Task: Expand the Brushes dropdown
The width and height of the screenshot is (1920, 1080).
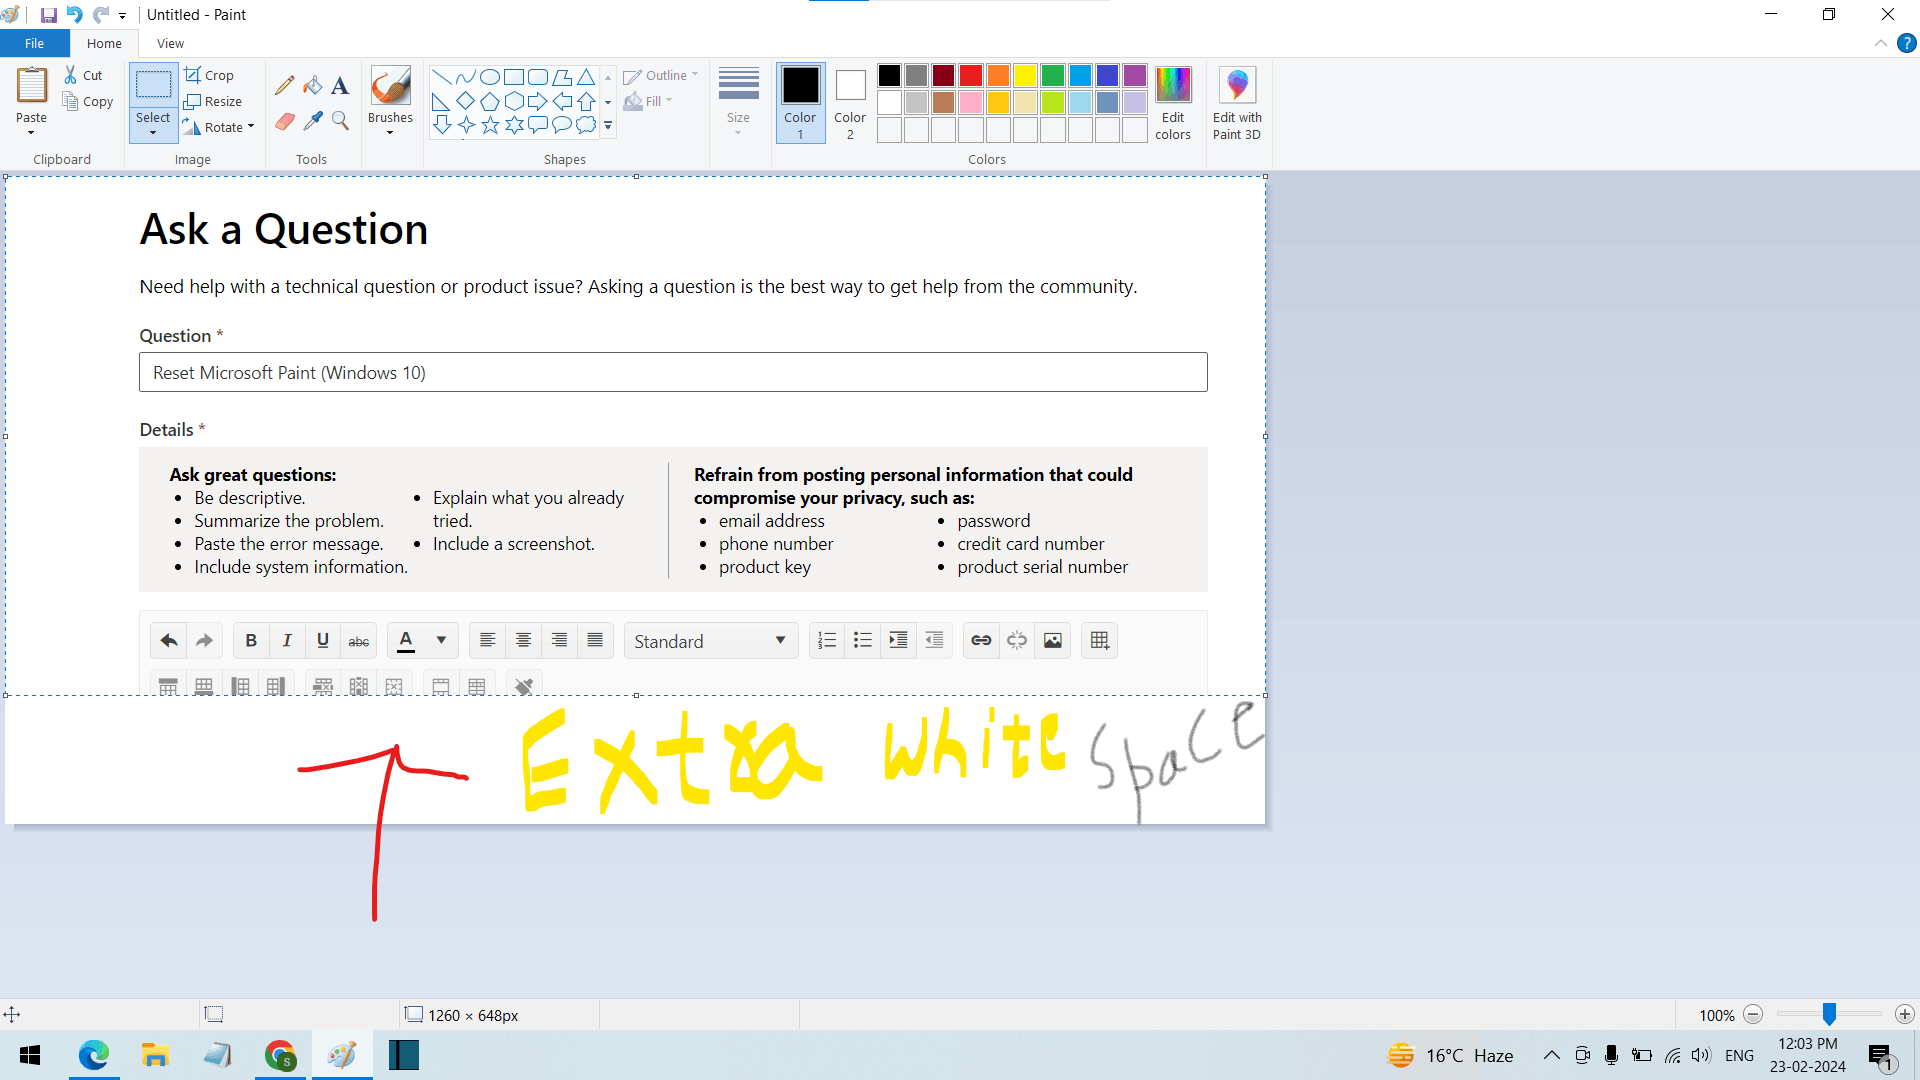Action: [x=390, y=131]
